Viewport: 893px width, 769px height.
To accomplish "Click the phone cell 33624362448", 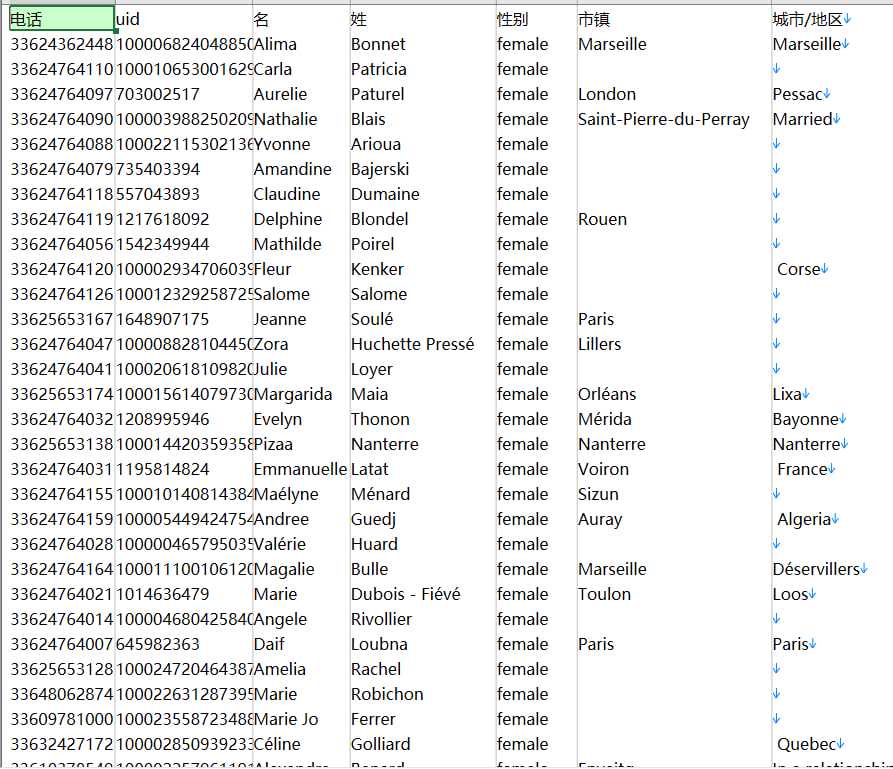I will point(62,44).
